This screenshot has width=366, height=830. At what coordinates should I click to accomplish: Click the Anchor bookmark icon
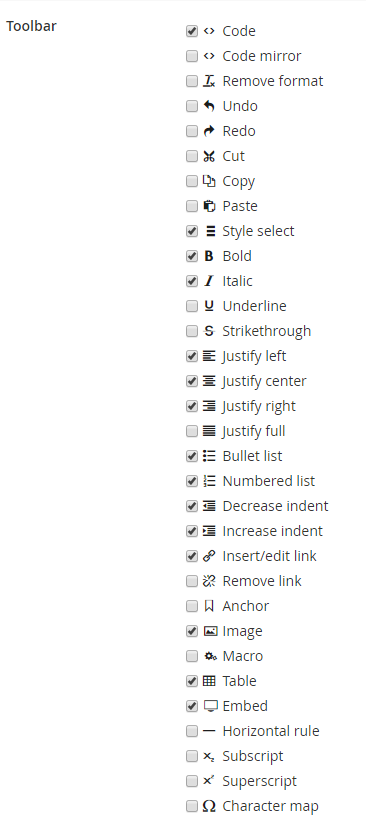coord(209,606)
